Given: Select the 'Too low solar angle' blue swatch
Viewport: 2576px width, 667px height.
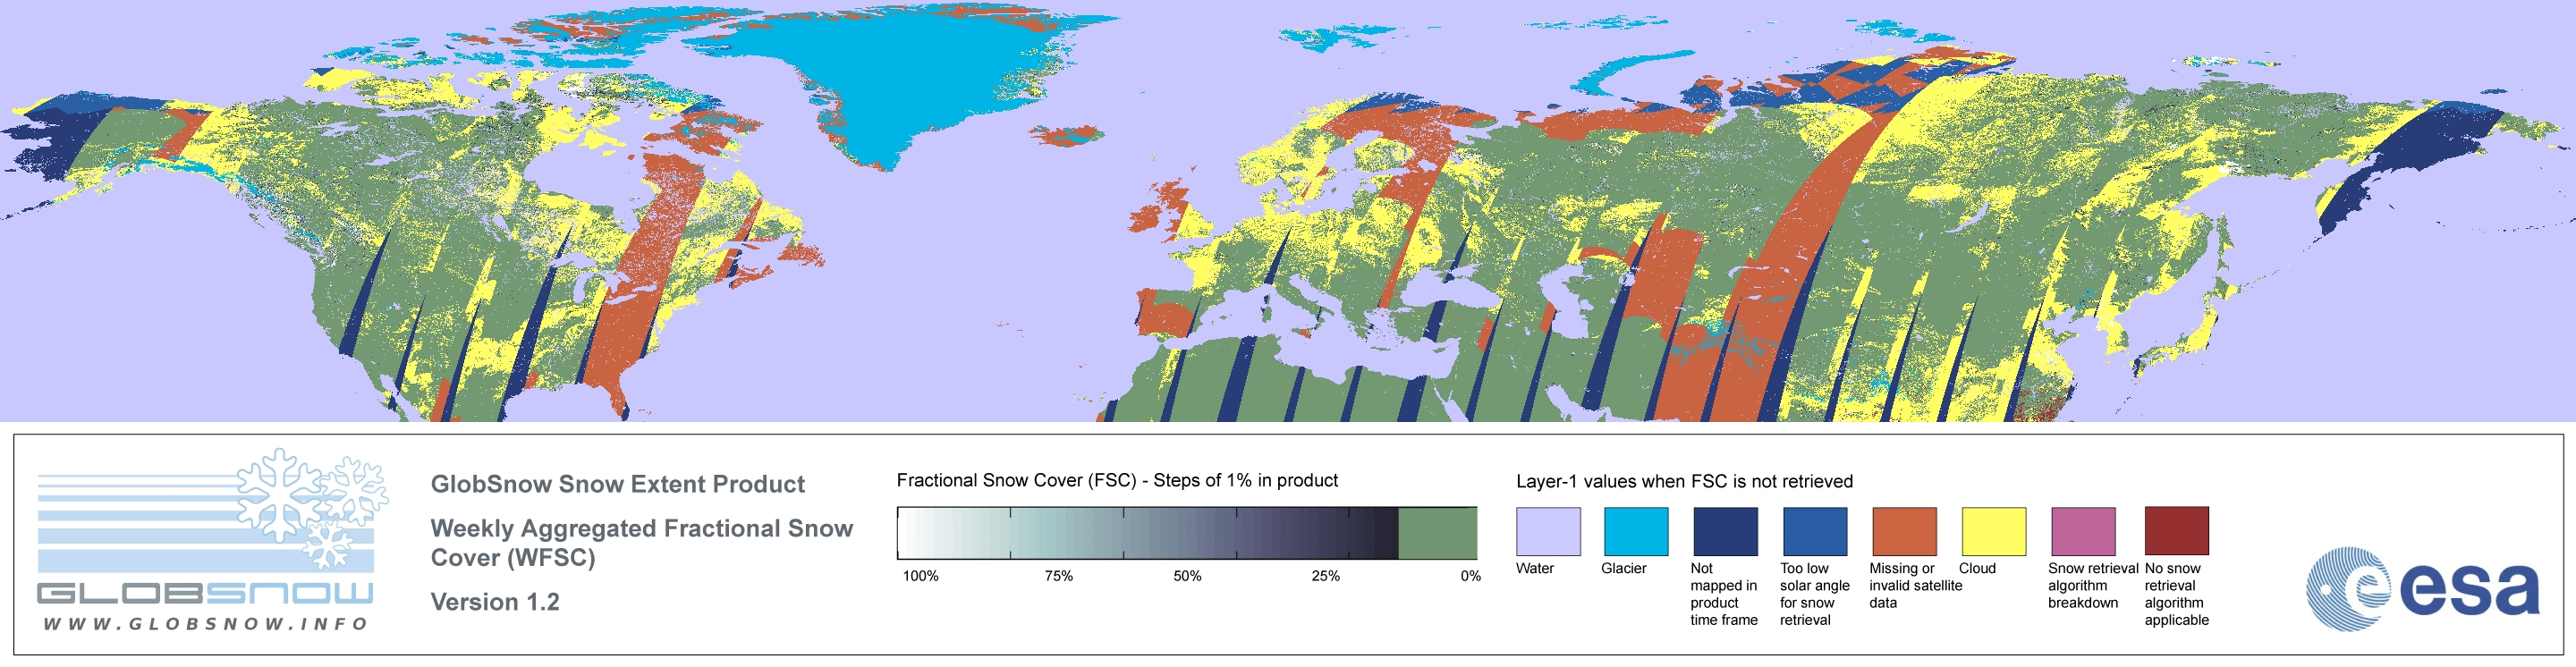Looking at the screenshot, I should 1815,531.
